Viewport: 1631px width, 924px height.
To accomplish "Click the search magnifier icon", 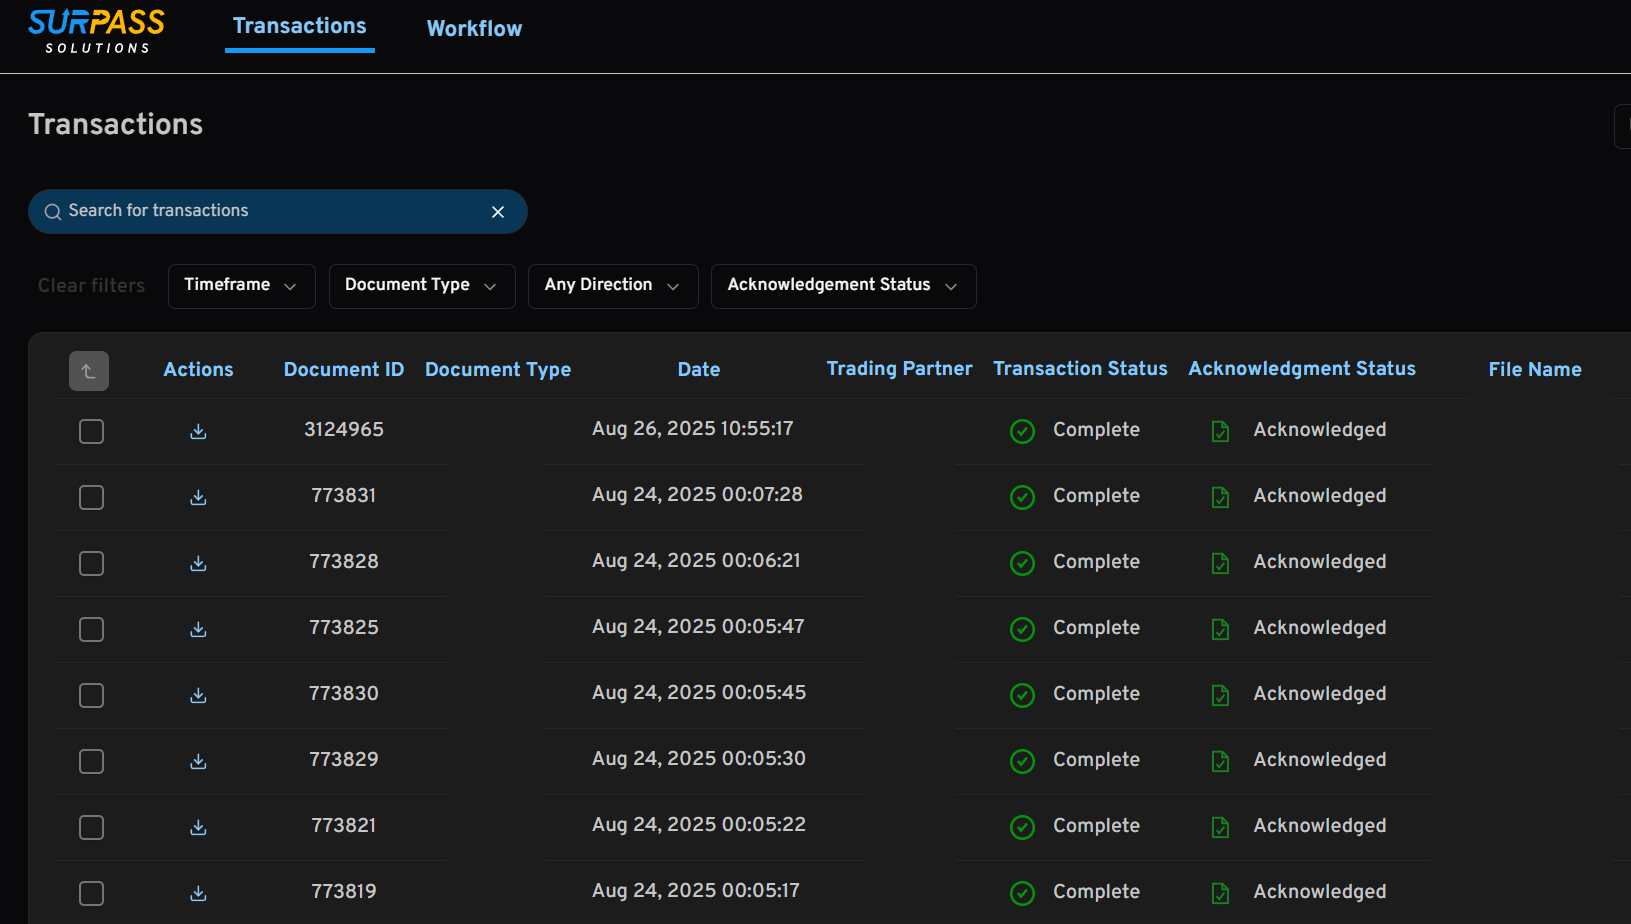I will [x=53, y=212].
